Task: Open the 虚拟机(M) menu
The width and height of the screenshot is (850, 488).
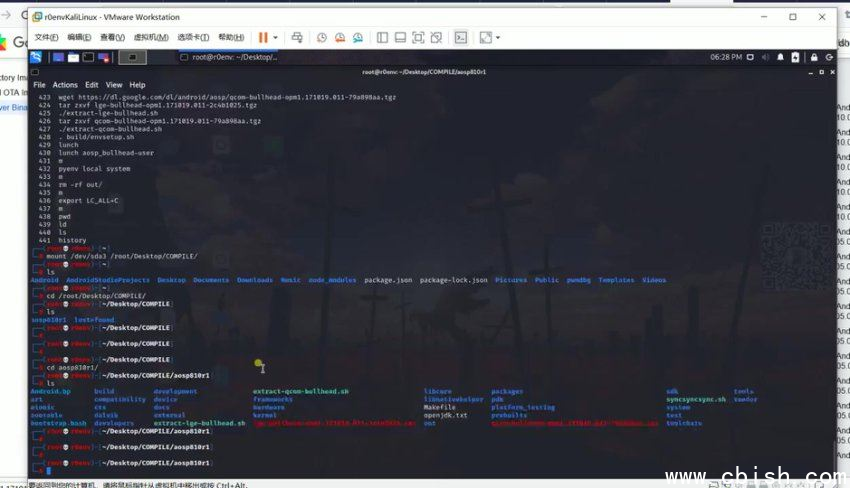Action: click(x=148, y=37)
